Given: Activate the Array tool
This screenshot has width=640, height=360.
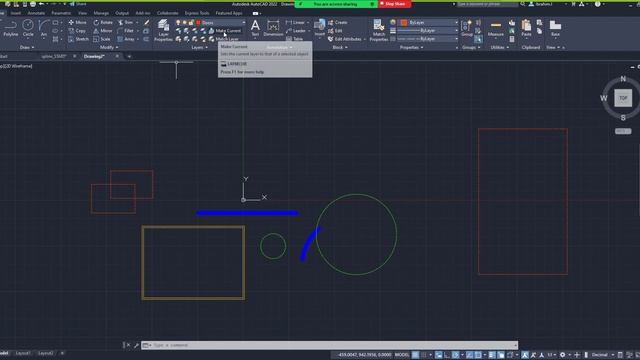Looking at the screenshot, I should coord(126,39).
